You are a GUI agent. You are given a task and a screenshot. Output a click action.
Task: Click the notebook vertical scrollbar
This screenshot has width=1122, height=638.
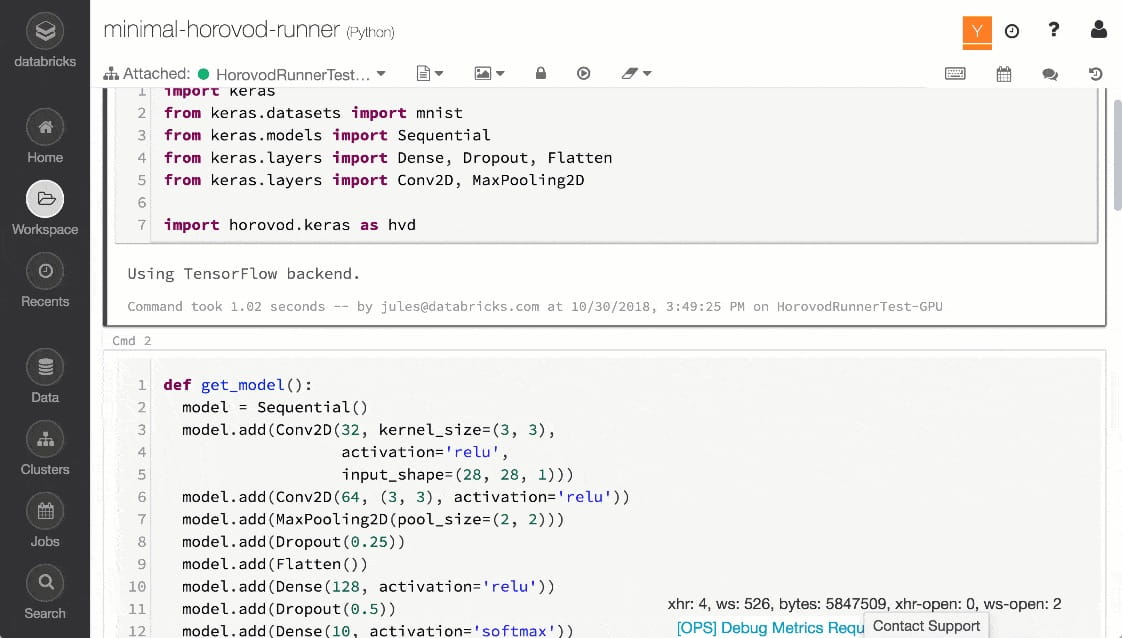pos(1116,150)
